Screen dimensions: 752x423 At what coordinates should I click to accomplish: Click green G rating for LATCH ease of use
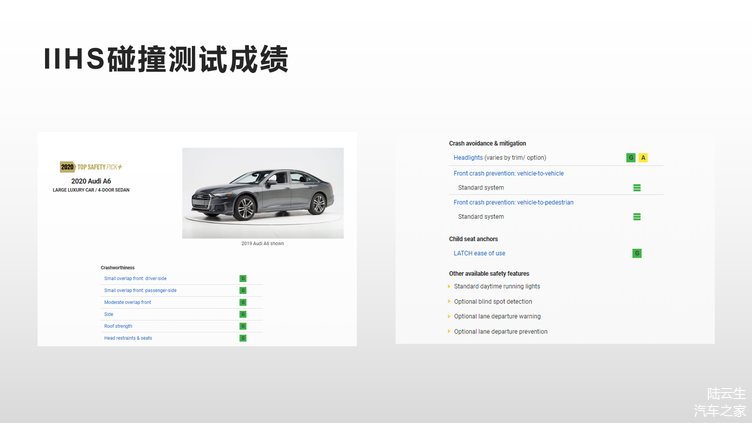click(x=637, y=253)
